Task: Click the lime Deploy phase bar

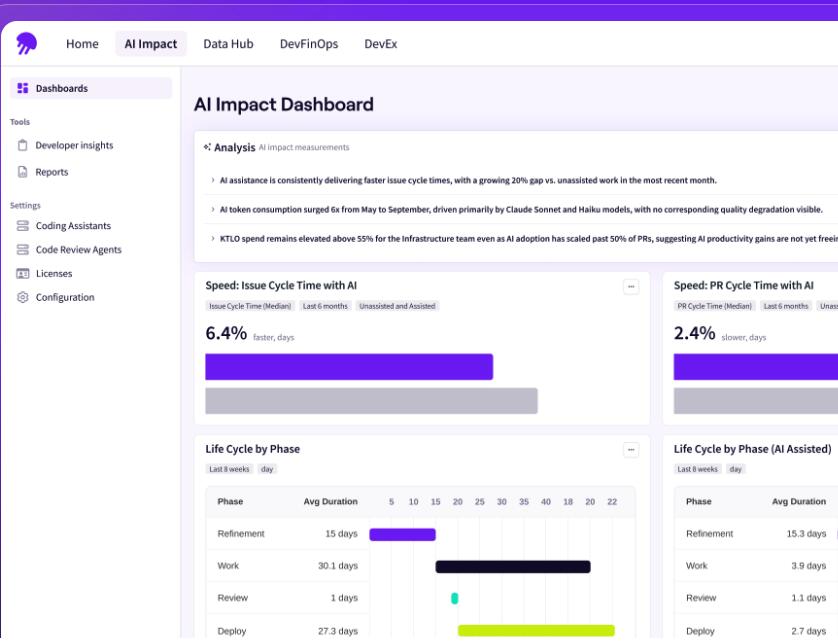Action: [x=536, y=631]
